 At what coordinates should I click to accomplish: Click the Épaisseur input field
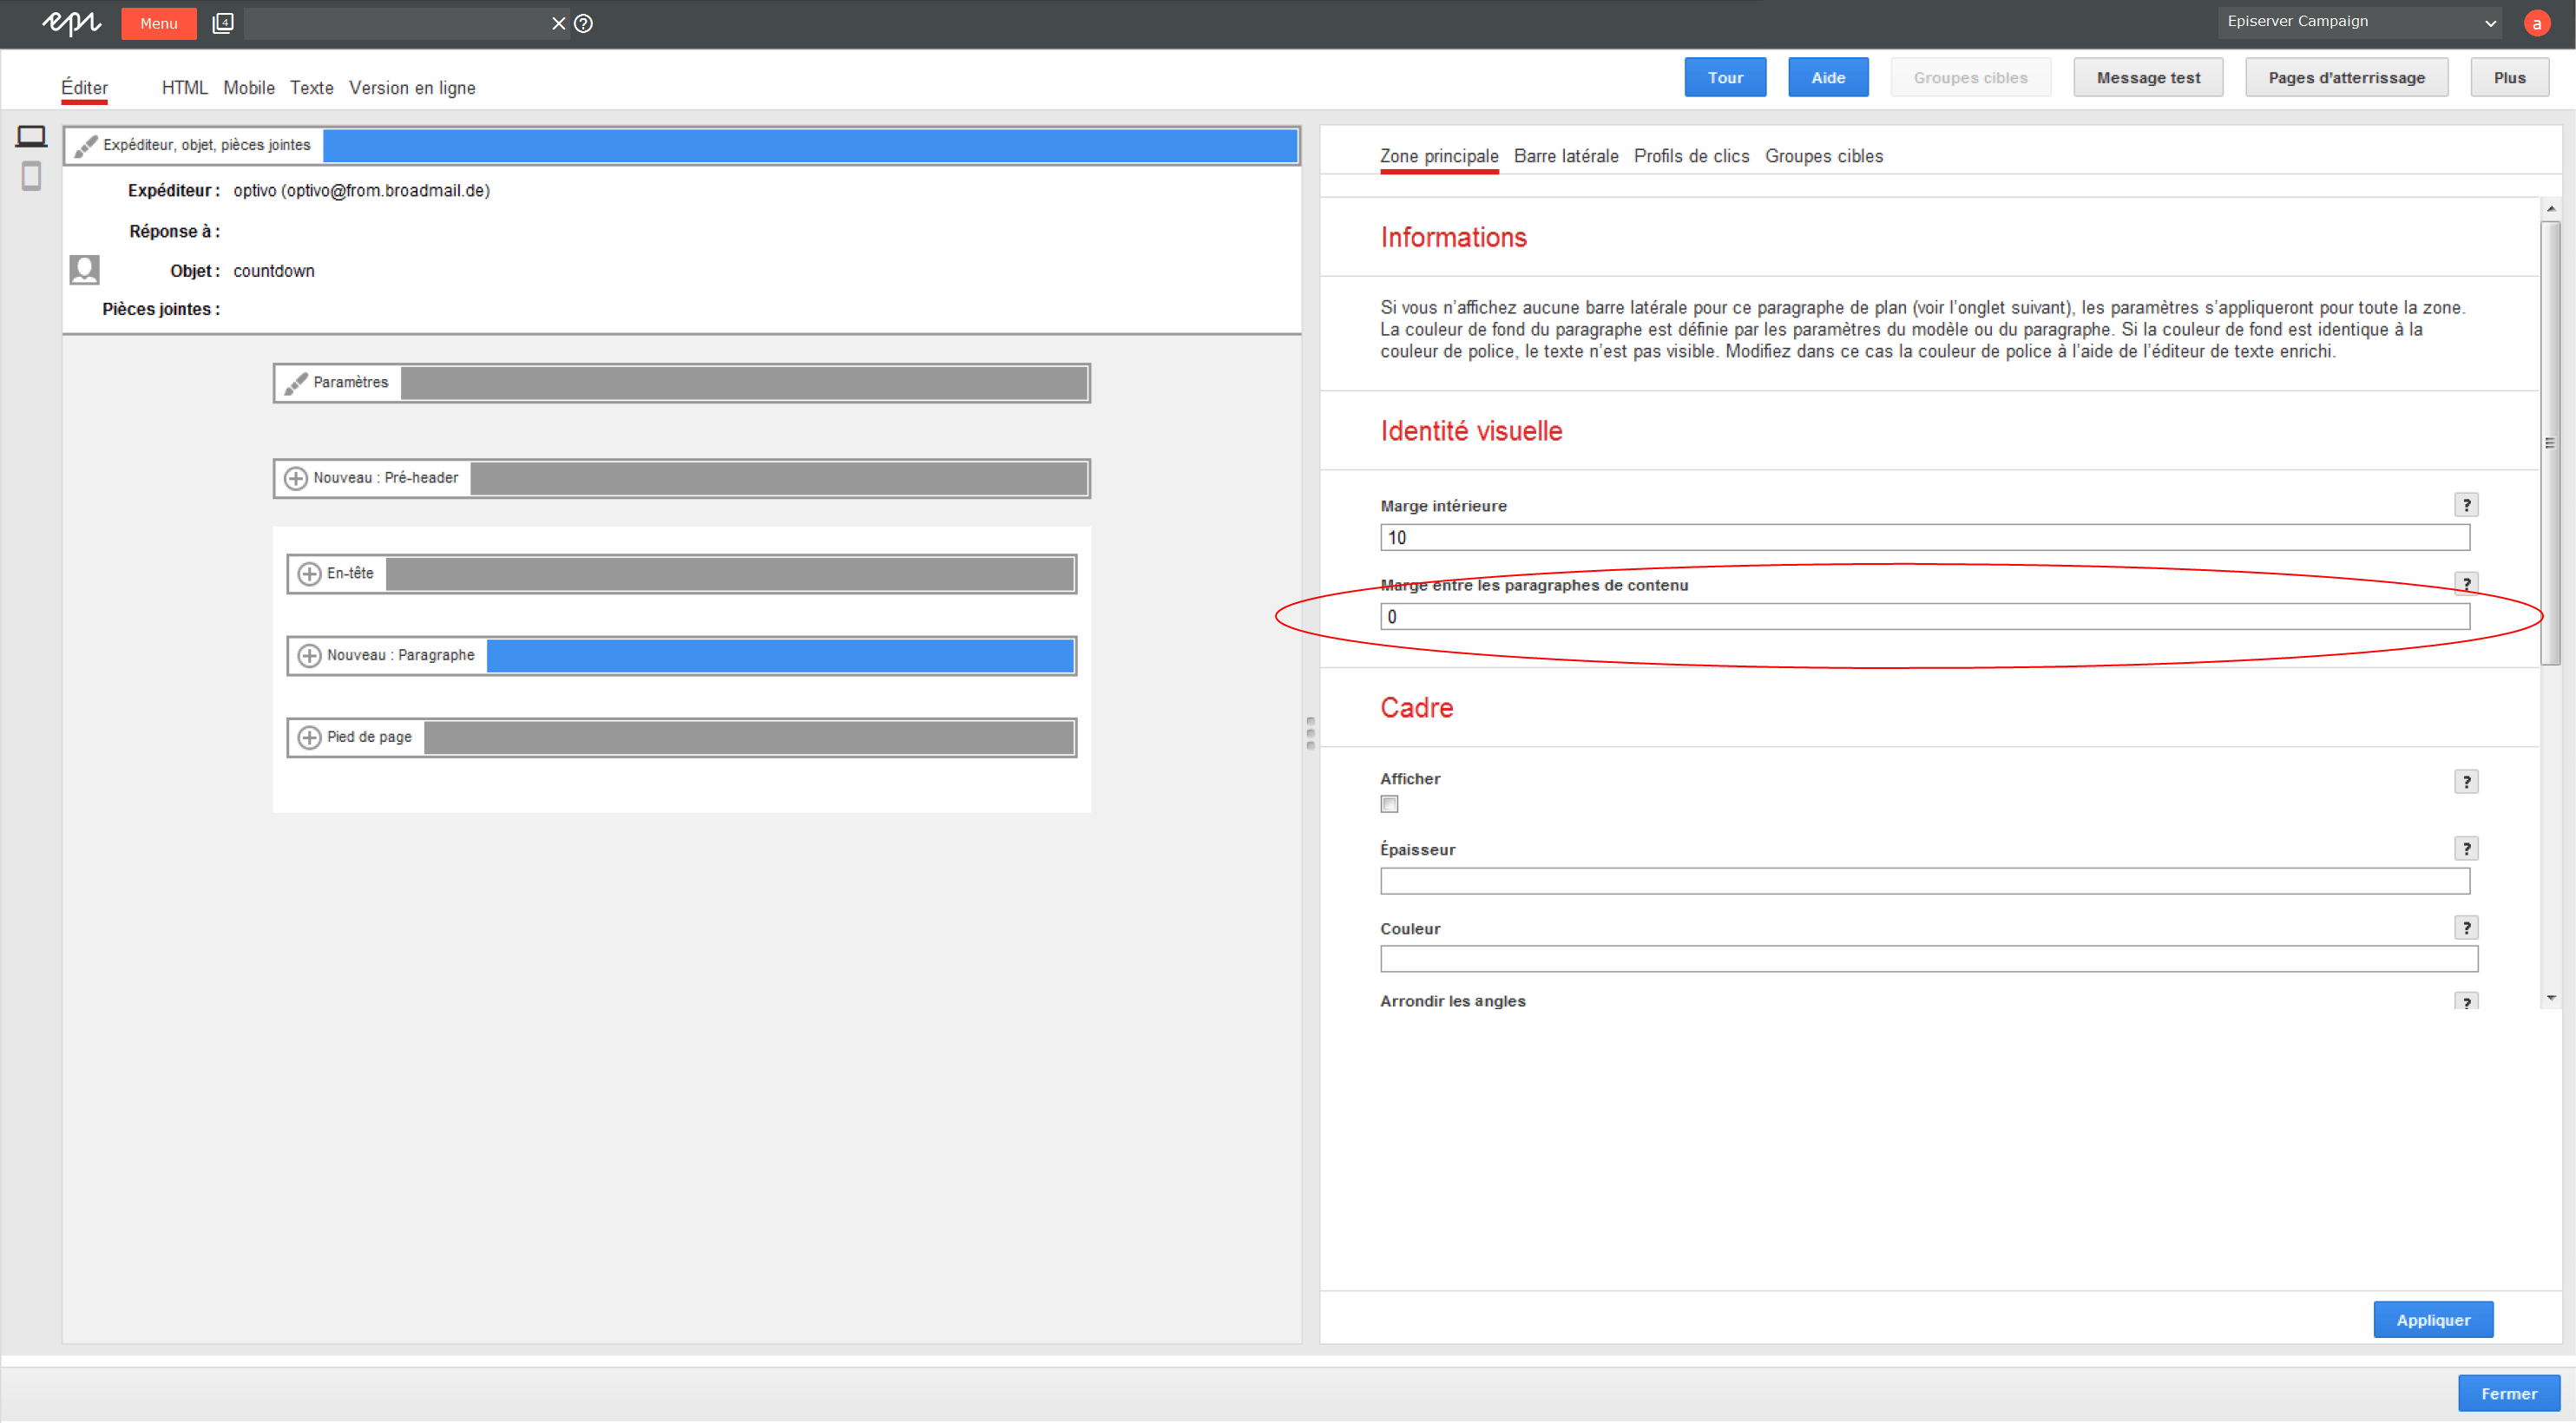pos(1925,881)
